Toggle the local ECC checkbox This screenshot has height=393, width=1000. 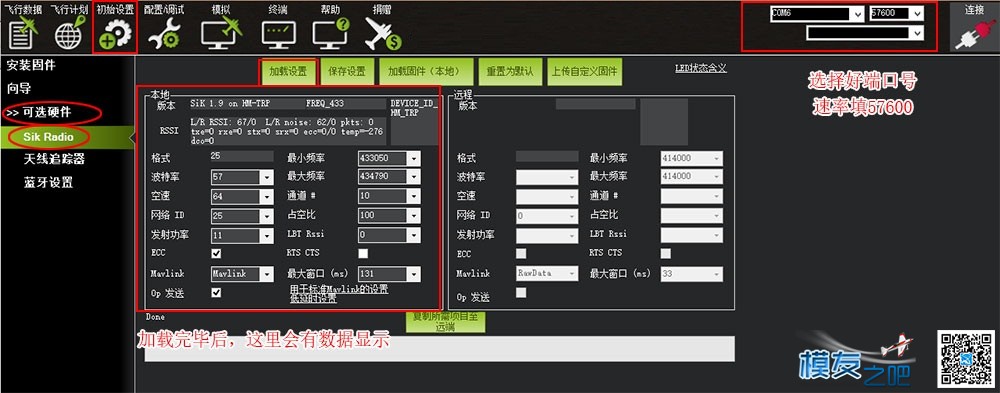pos(217,253)
